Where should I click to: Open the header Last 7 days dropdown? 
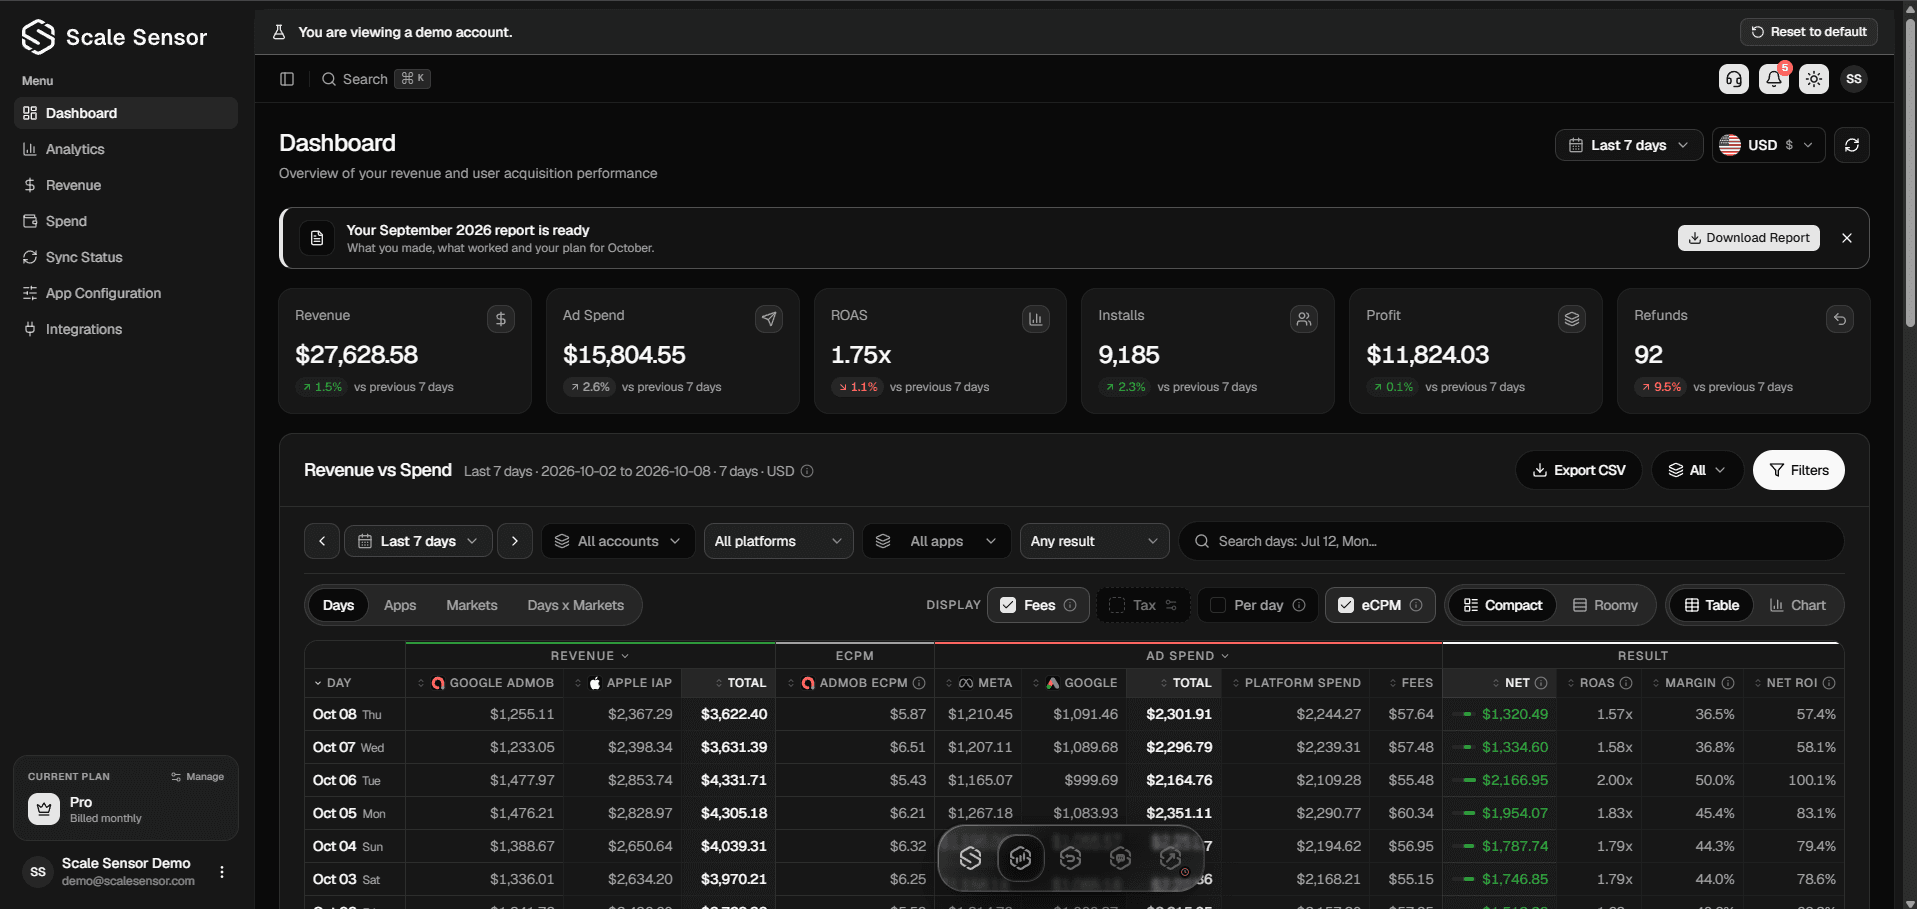tap(1629, 145)
